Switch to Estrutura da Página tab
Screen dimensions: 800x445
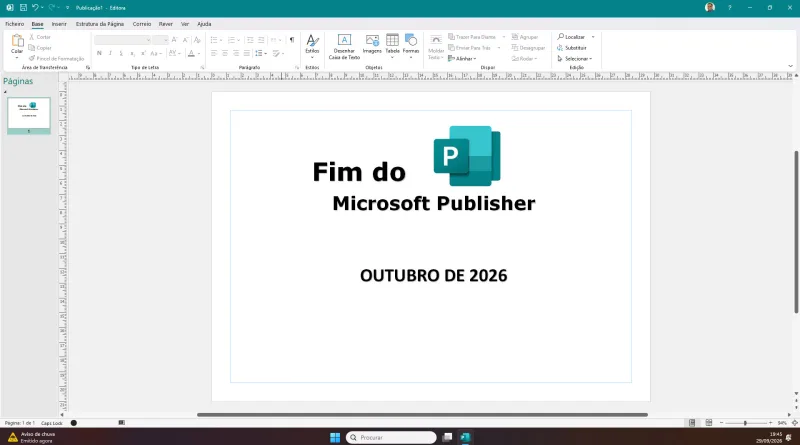pyautogui.click(x=99, y=24)
